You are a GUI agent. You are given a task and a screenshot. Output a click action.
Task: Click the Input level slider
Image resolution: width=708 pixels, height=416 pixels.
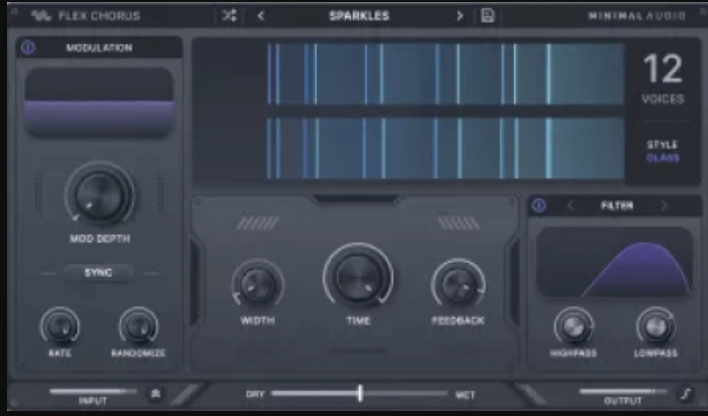[x=93, y=391]
